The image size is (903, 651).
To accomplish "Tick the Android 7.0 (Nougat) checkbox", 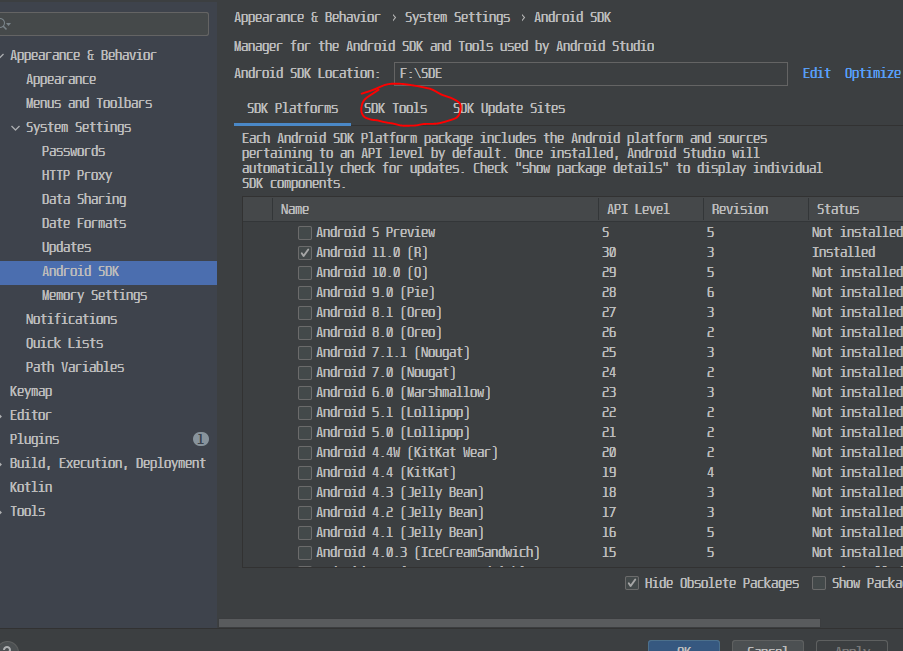I will (305, 373).
